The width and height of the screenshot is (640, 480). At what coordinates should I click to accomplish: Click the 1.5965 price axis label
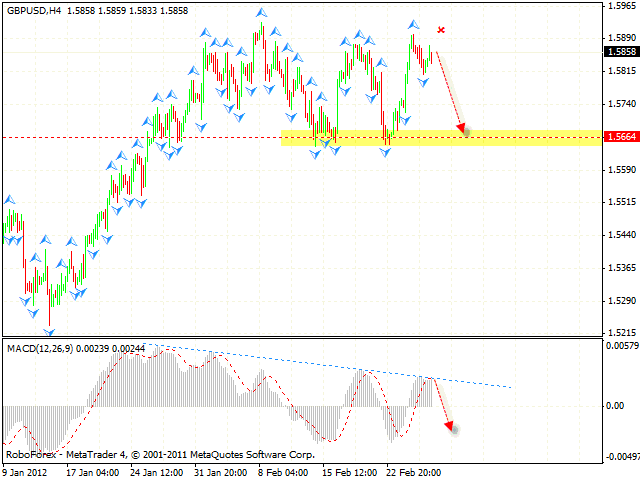tap(621, 6)
